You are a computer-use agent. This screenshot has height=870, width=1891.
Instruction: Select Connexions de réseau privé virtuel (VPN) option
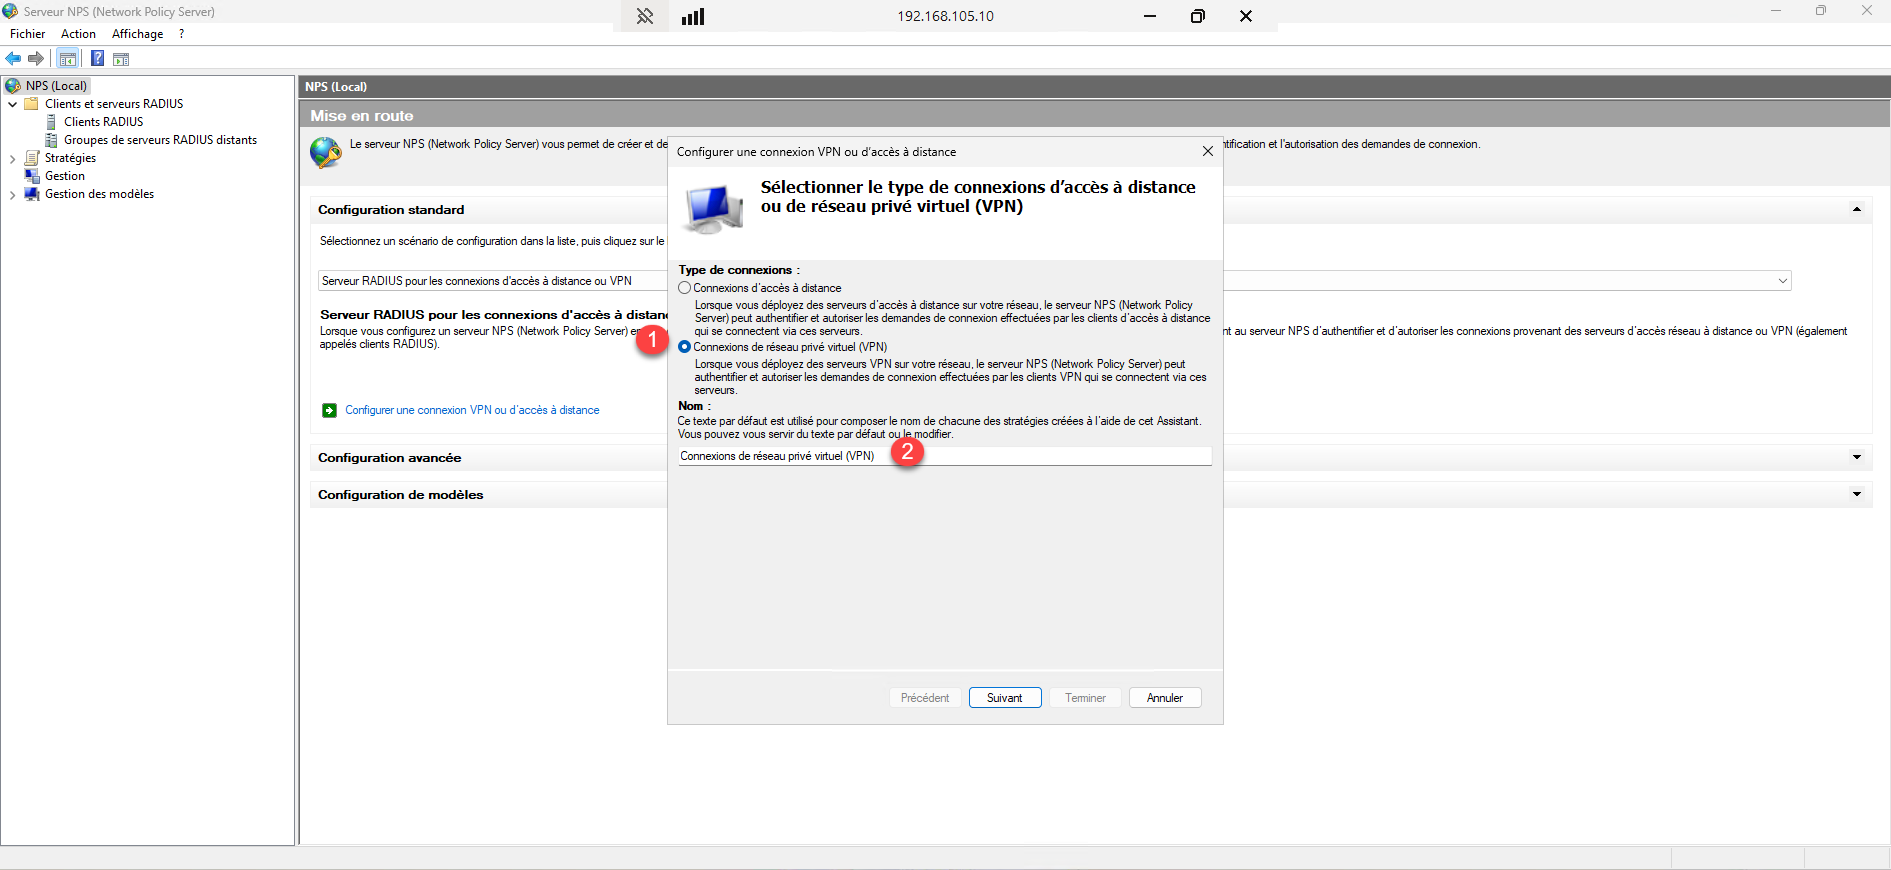(x=685, y=347)
